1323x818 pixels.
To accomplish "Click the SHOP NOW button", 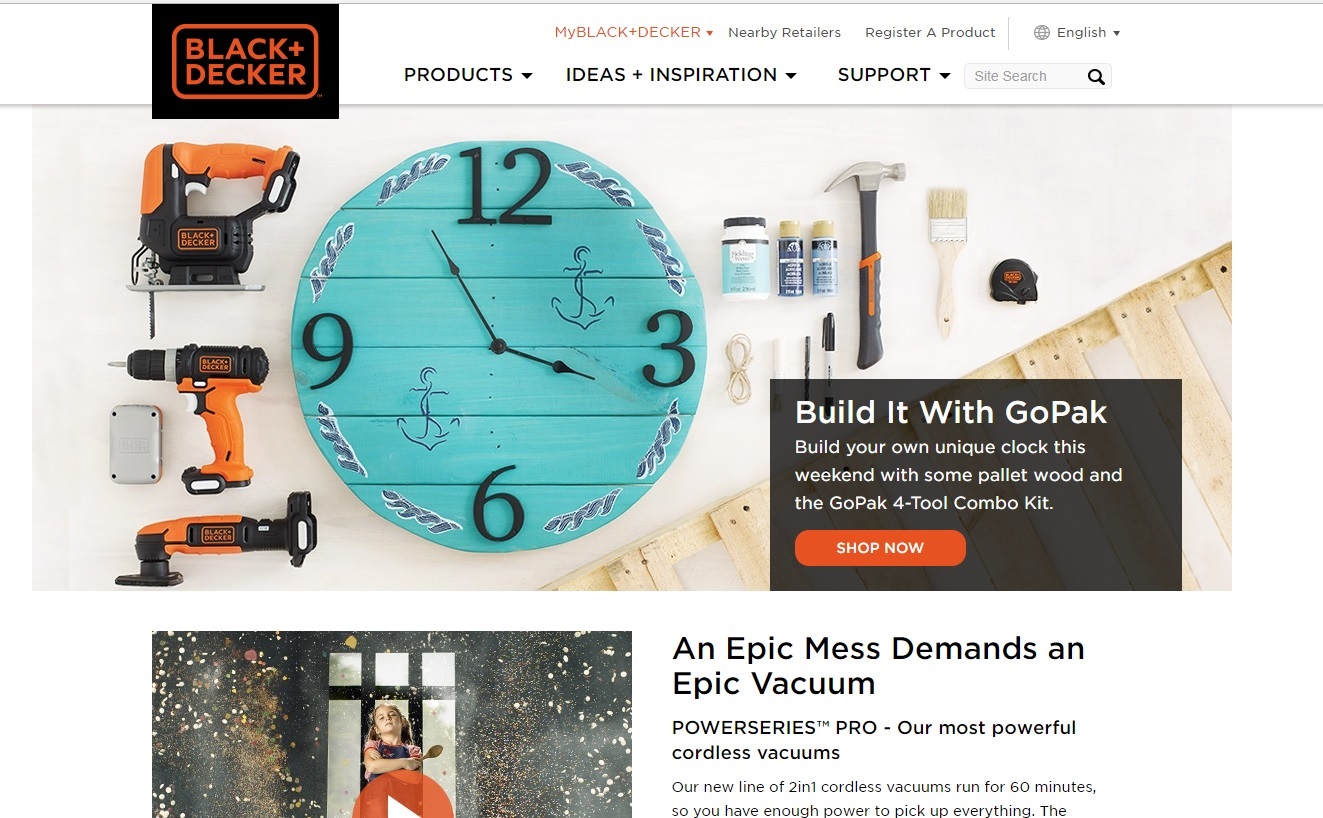I will tap(880, 548).
